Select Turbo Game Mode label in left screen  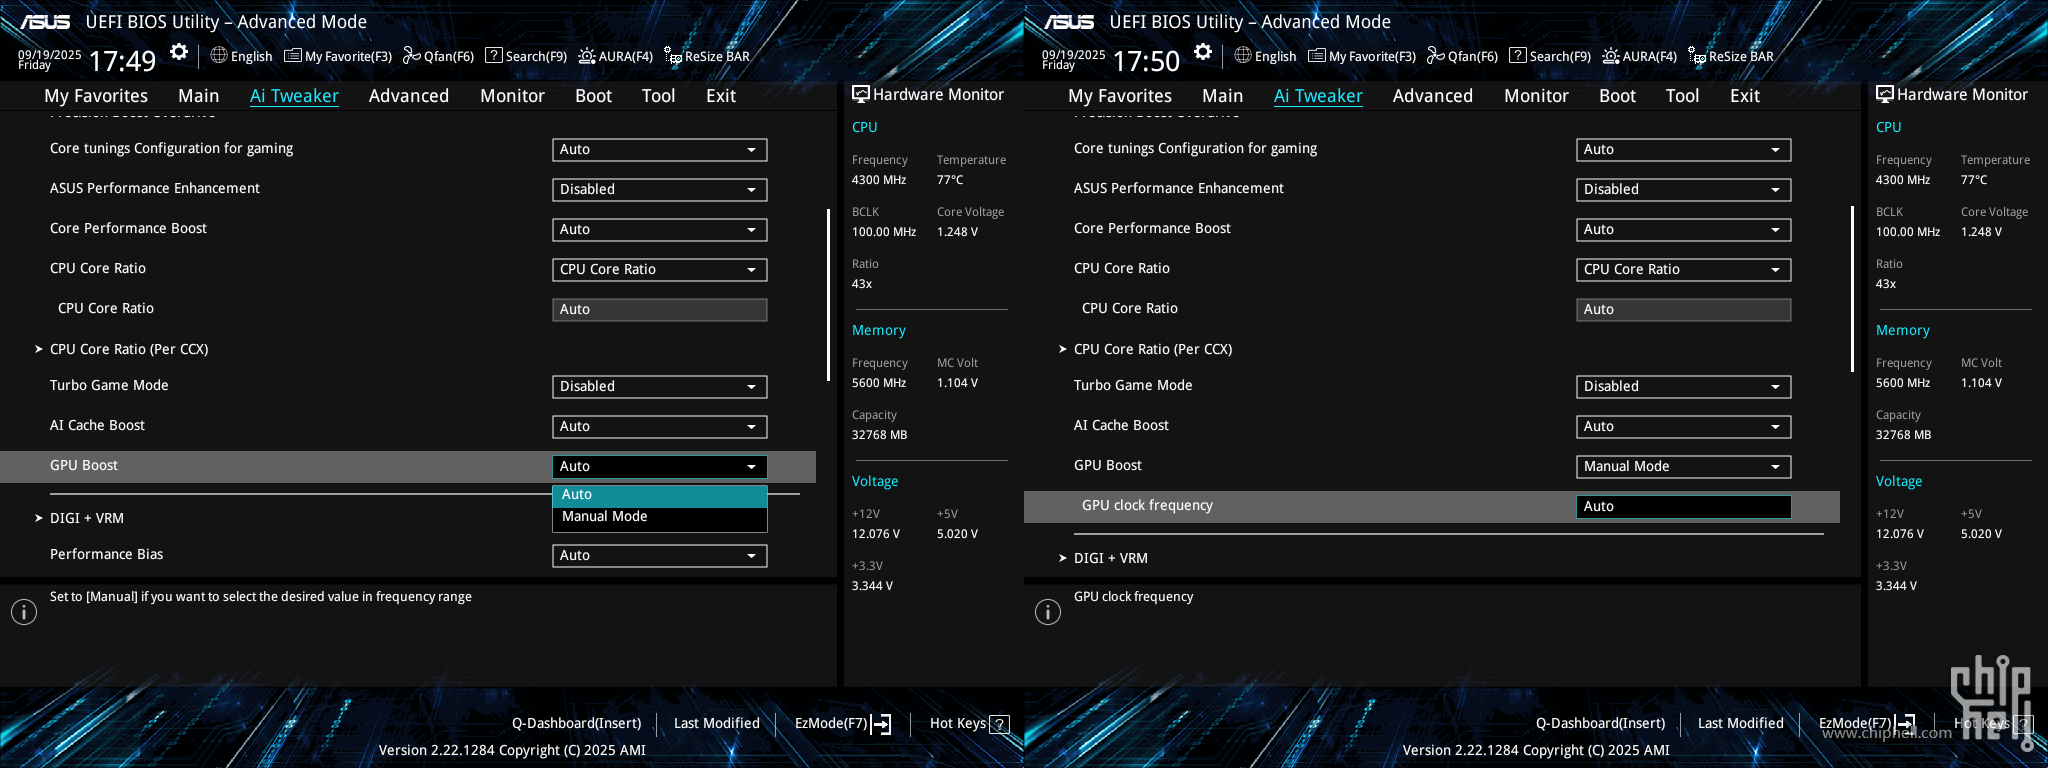click(109, 386)
